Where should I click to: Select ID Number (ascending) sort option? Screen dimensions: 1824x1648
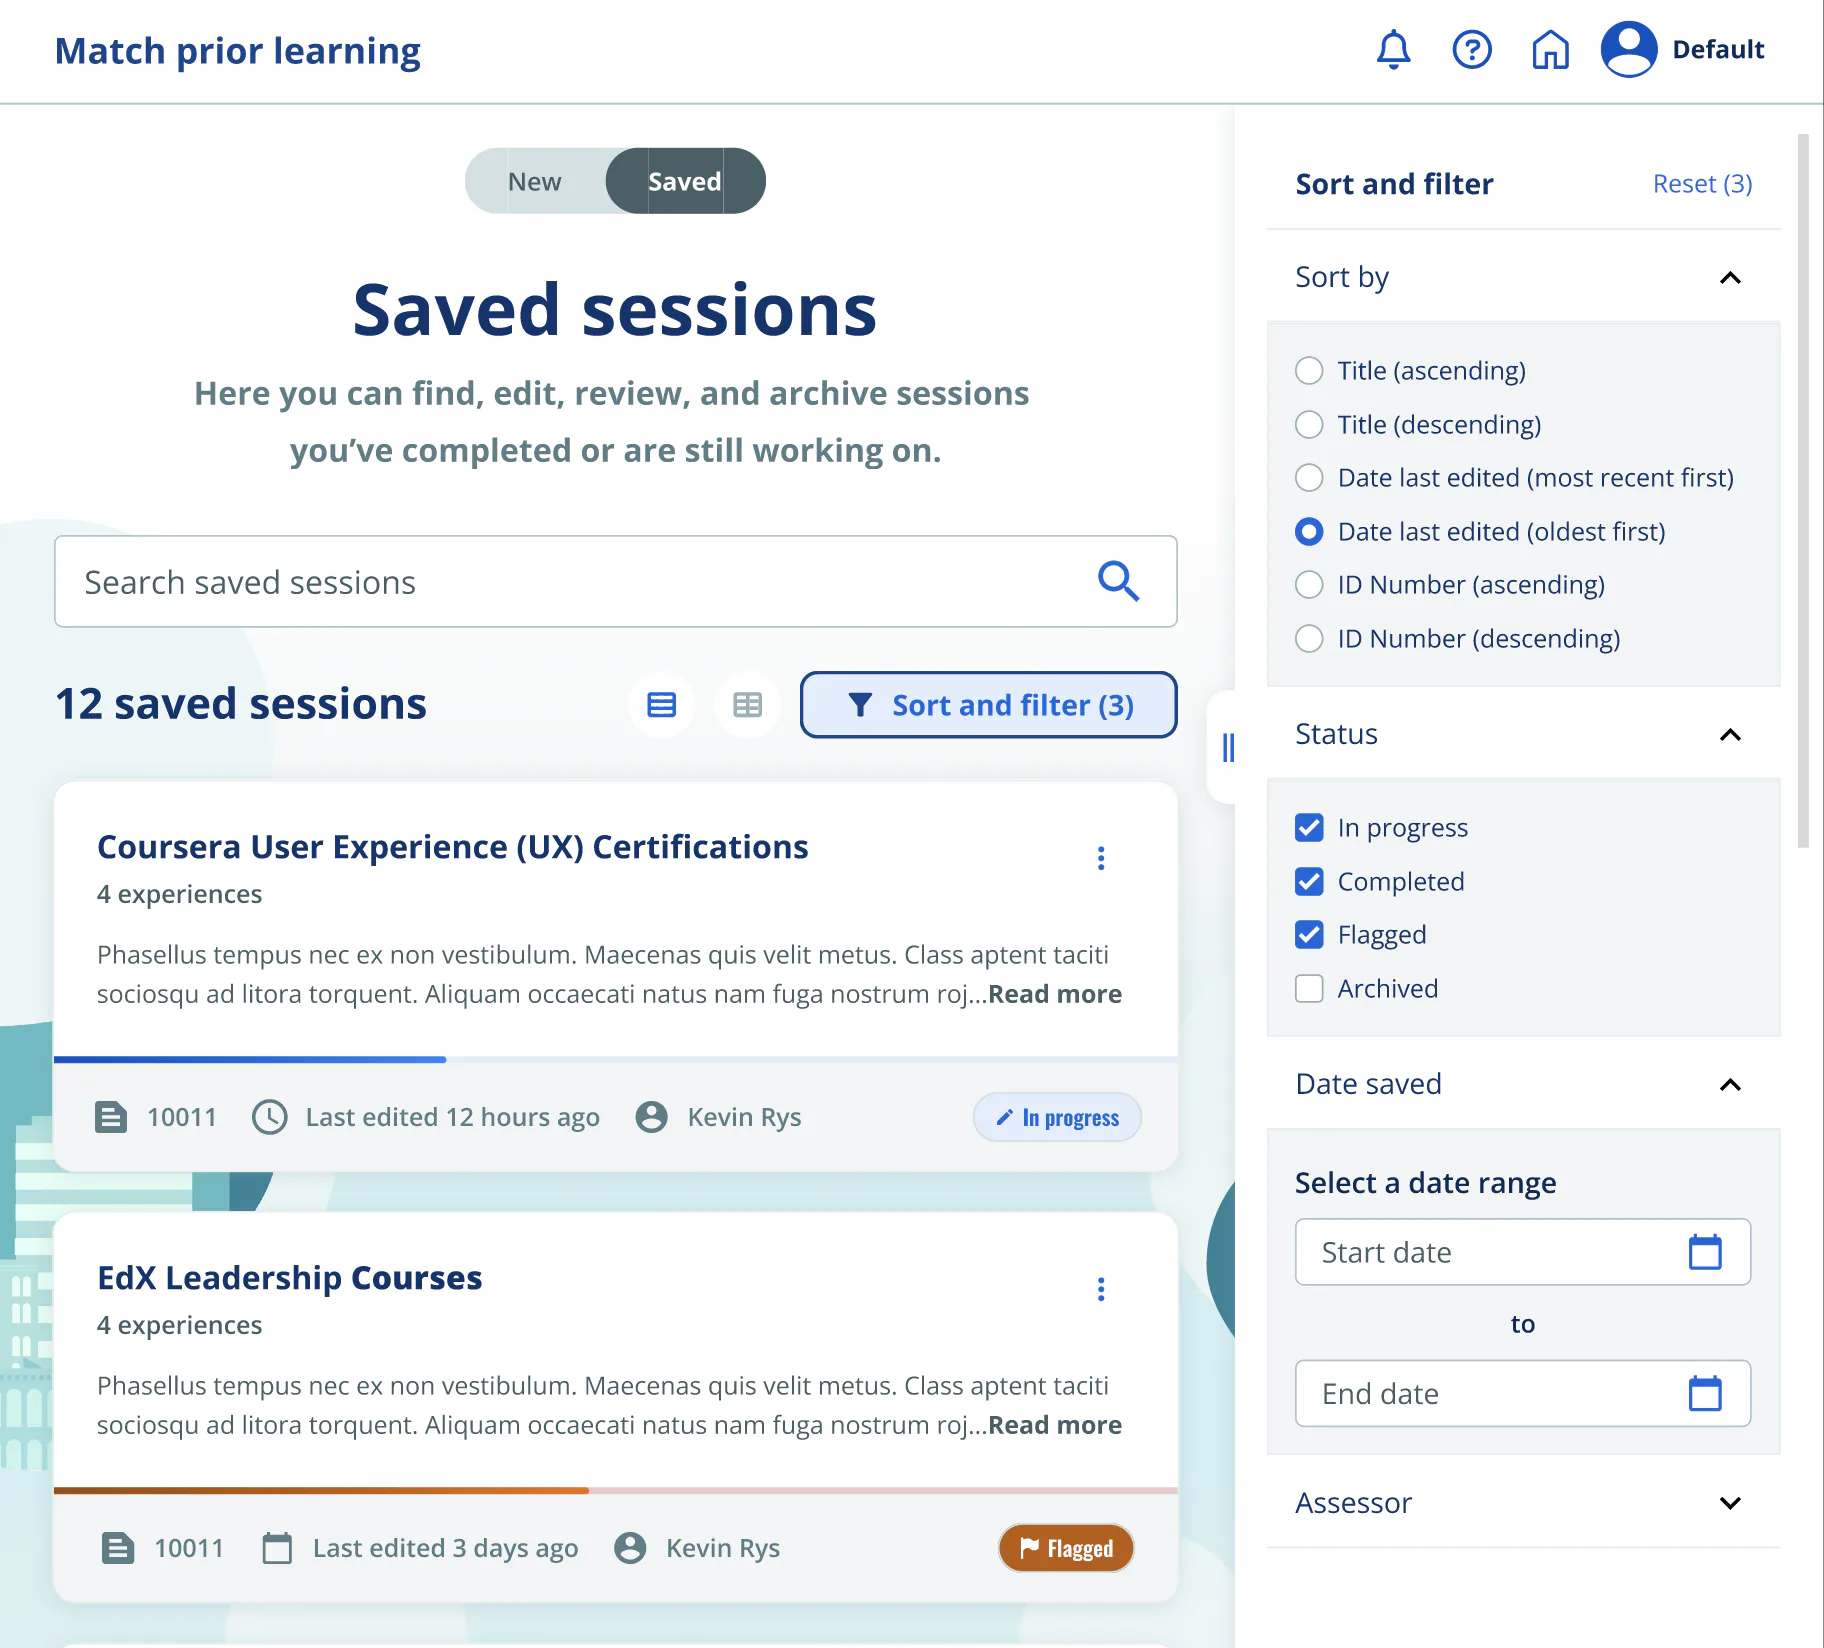(x=1450, y=585)
